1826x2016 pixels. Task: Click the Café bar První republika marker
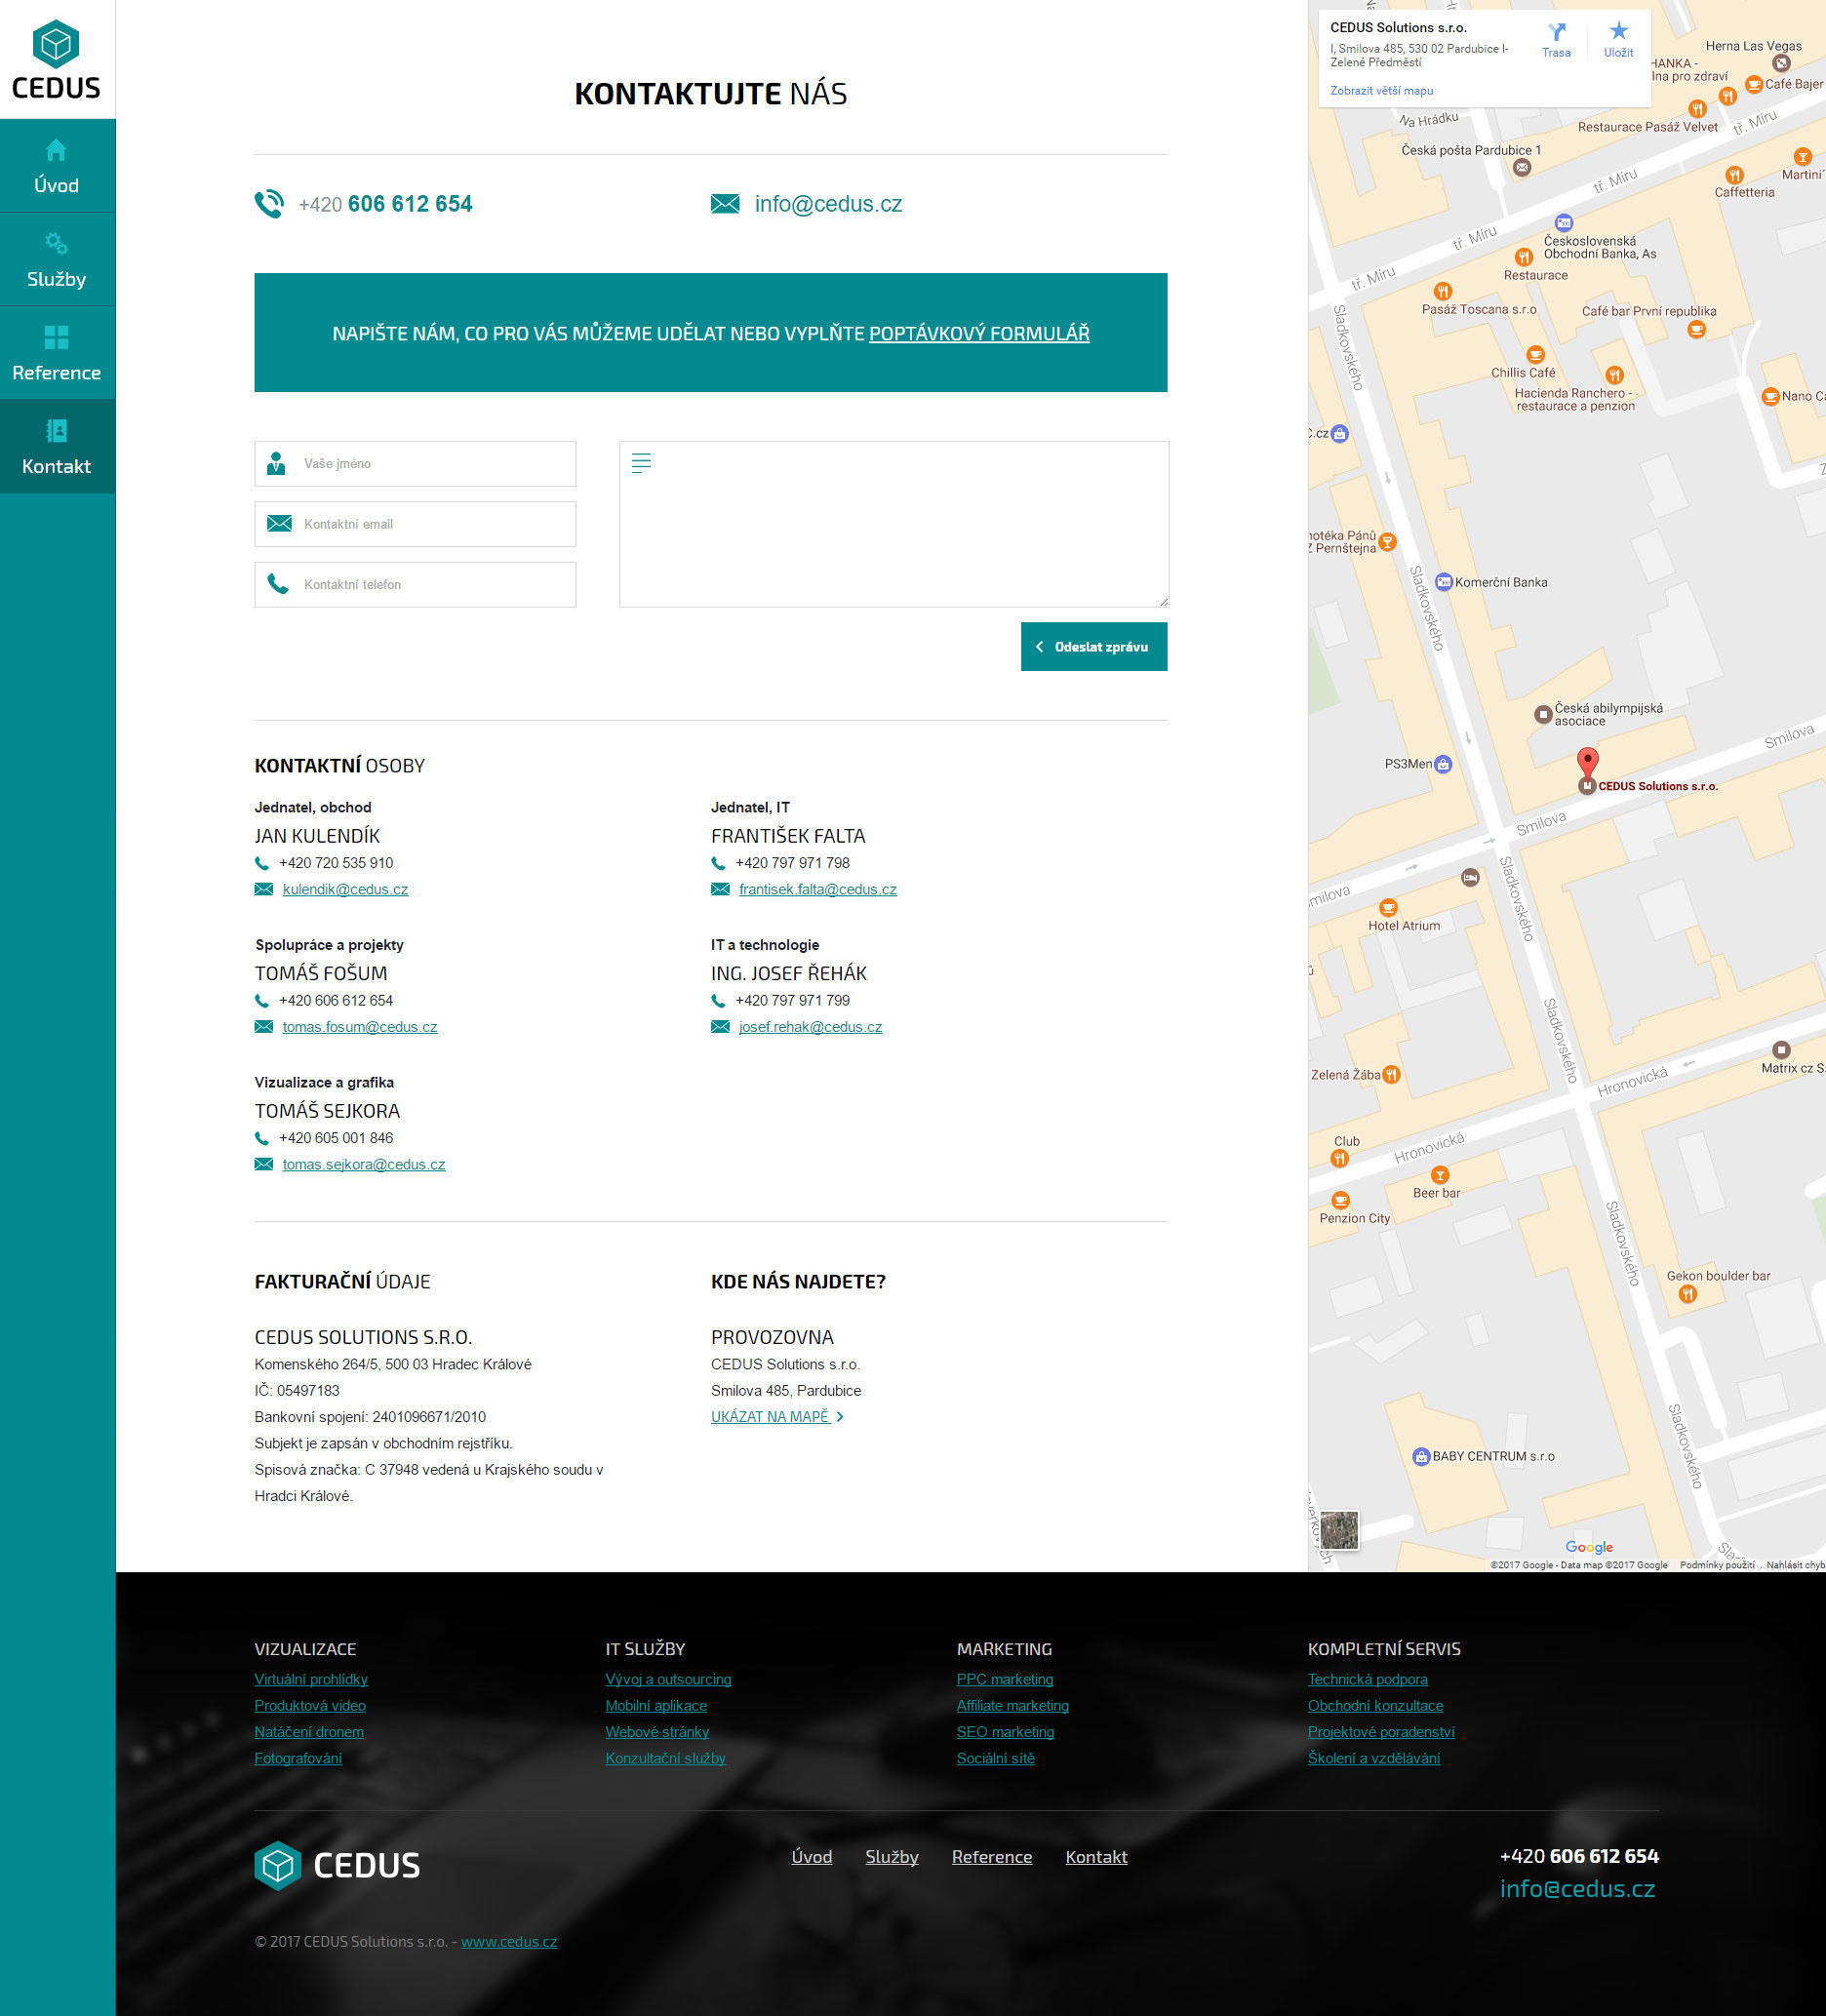1696,330
